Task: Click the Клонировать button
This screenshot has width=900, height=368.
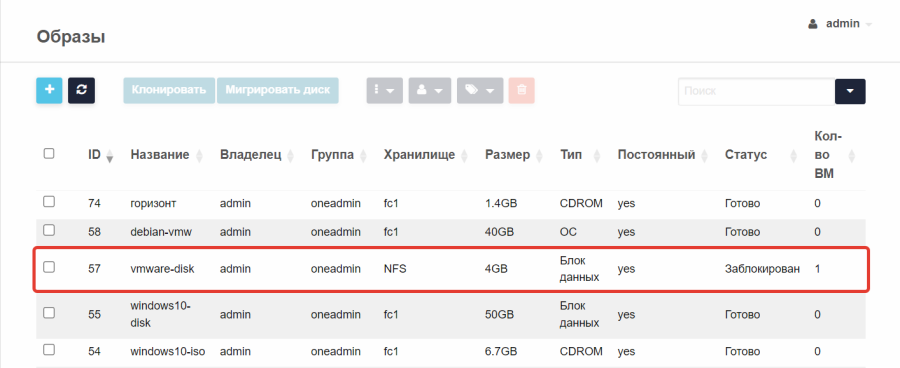Action: [169, 90]
